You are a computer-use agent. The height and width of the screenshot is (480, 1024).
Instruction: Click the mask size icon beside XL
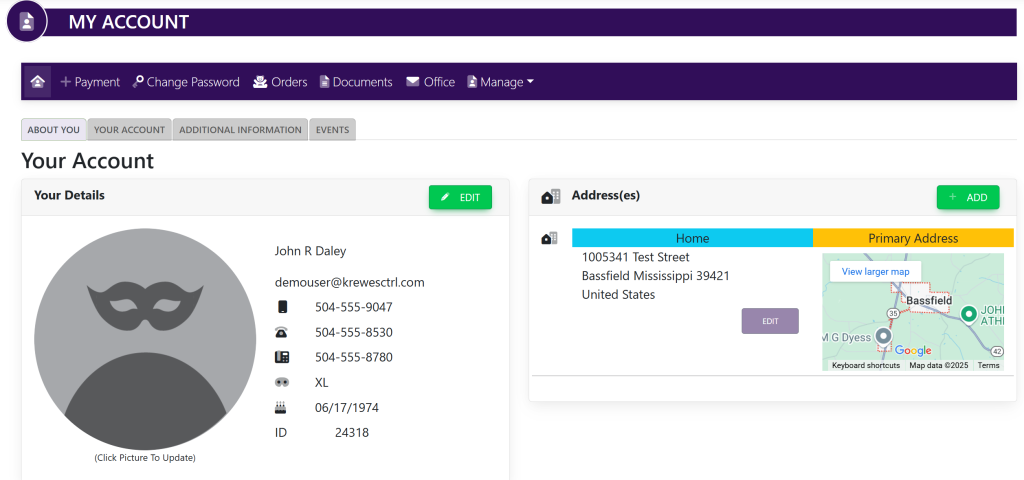tap(282, 383)
